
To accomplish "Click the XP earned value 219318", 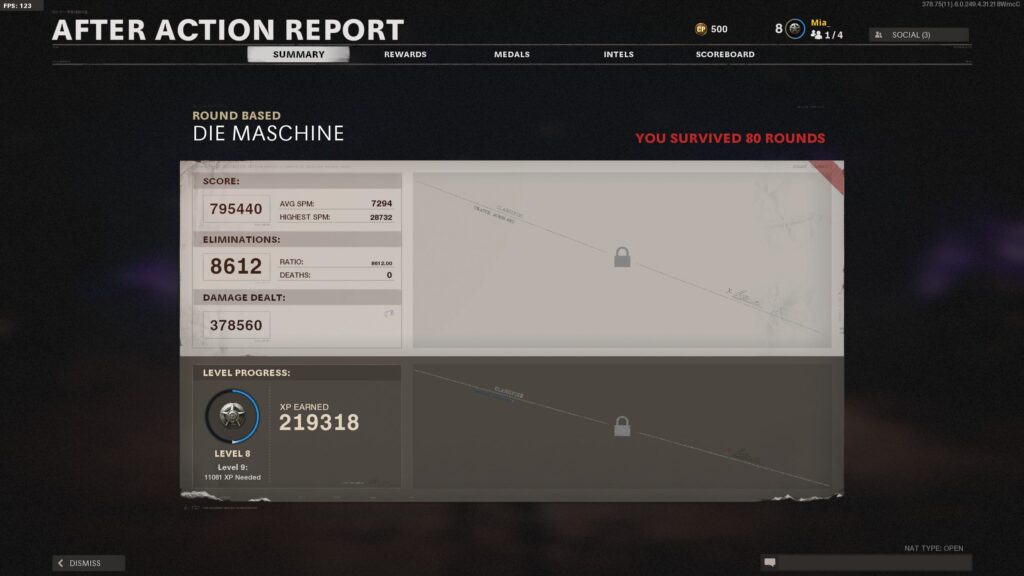I will (x=319, y=423).
